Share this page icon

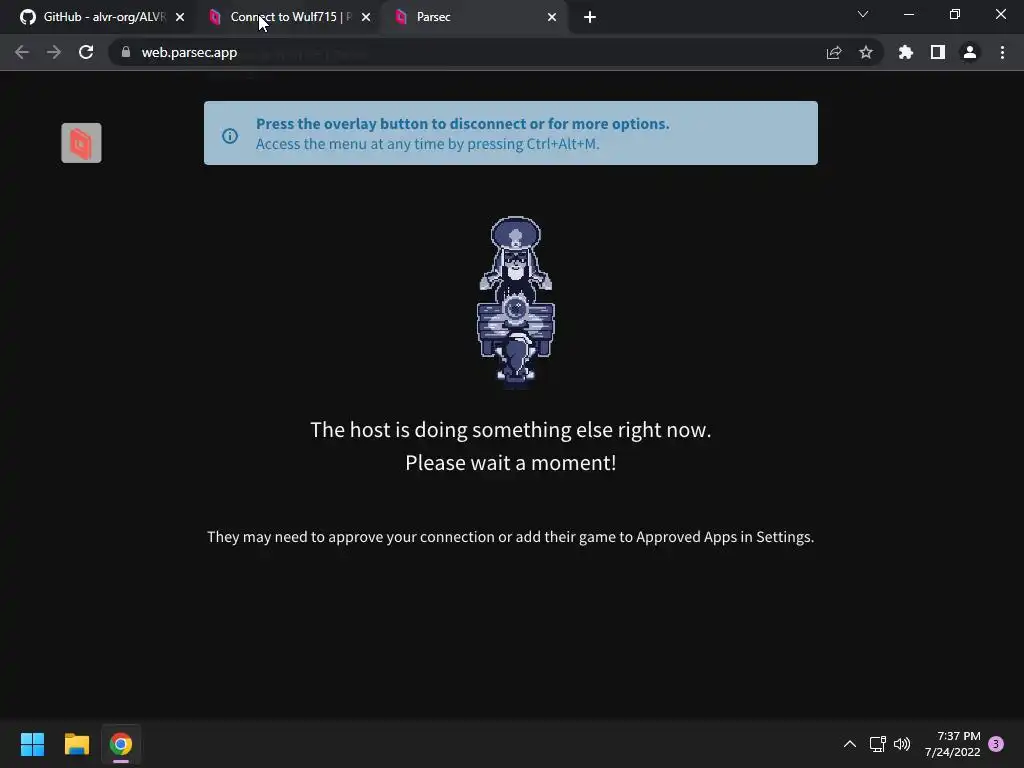pyautogui.click(x=834, y=52)
